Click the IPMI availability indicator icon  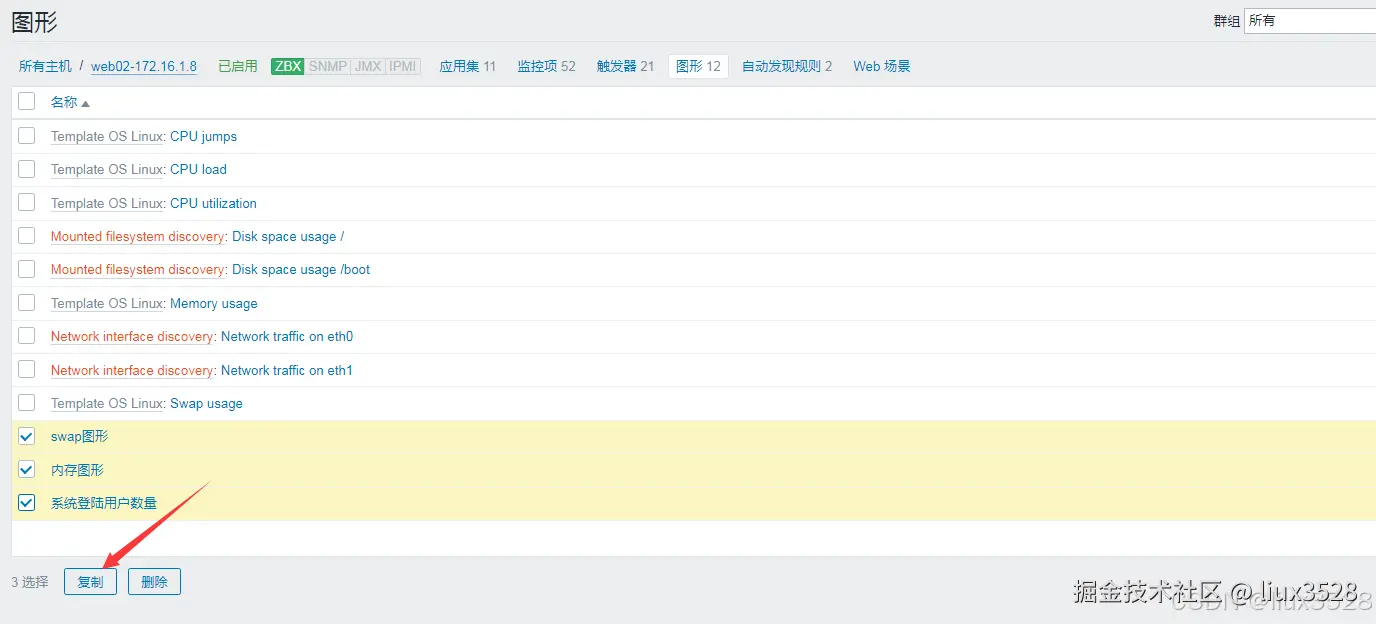(401, 66)
